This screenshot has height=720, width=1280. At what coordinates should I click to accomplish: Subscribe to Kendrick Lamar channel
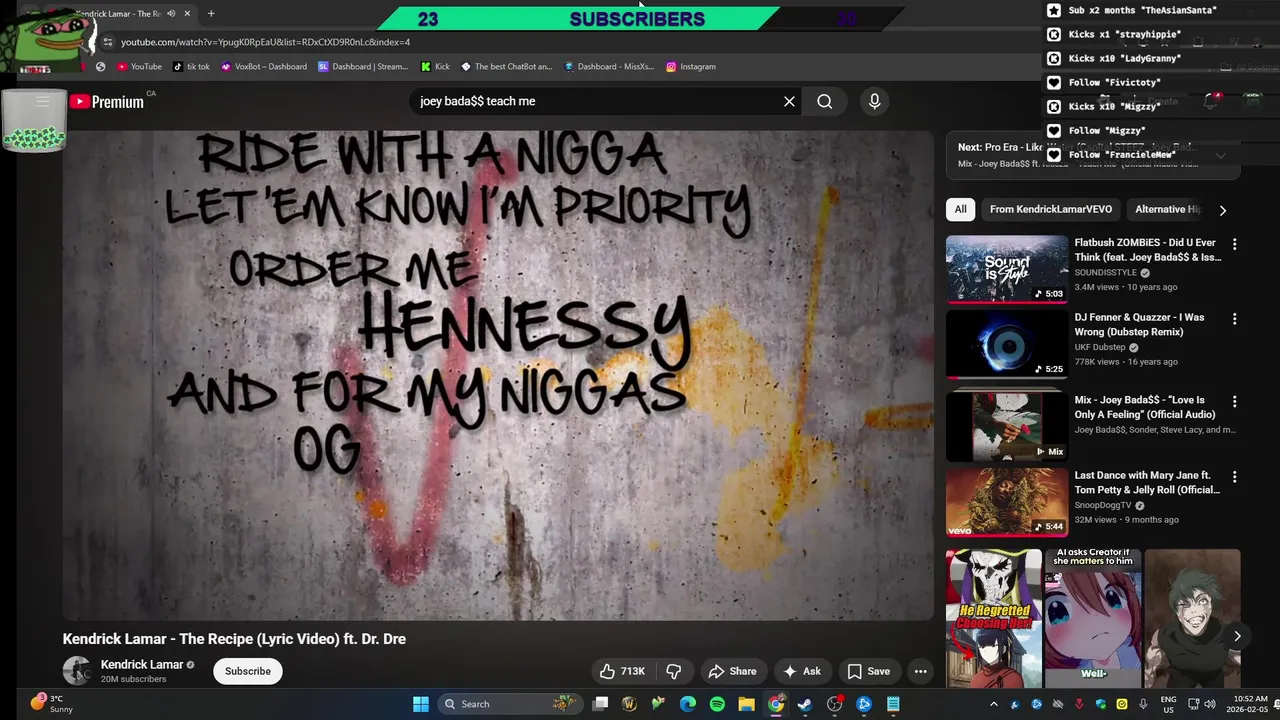click(247, 671)
